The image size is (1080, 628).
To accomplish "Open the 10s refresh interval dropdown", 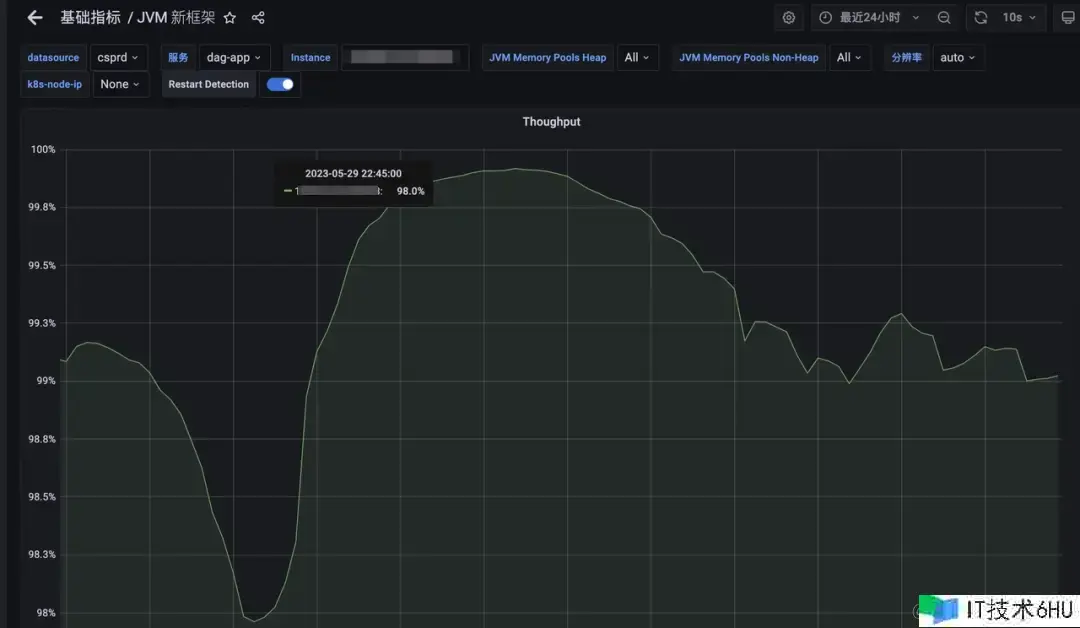I will pos(1020,18).
